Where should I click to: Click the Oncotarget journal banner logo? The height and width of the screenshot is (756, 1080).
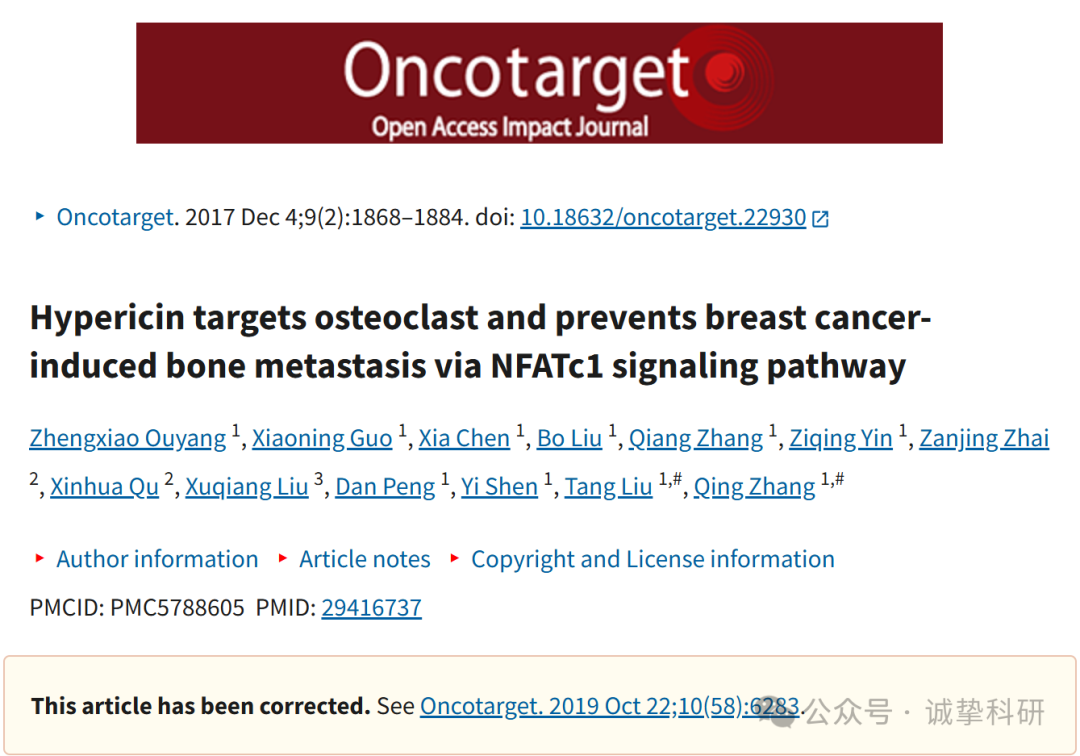[x=539, y=83]
